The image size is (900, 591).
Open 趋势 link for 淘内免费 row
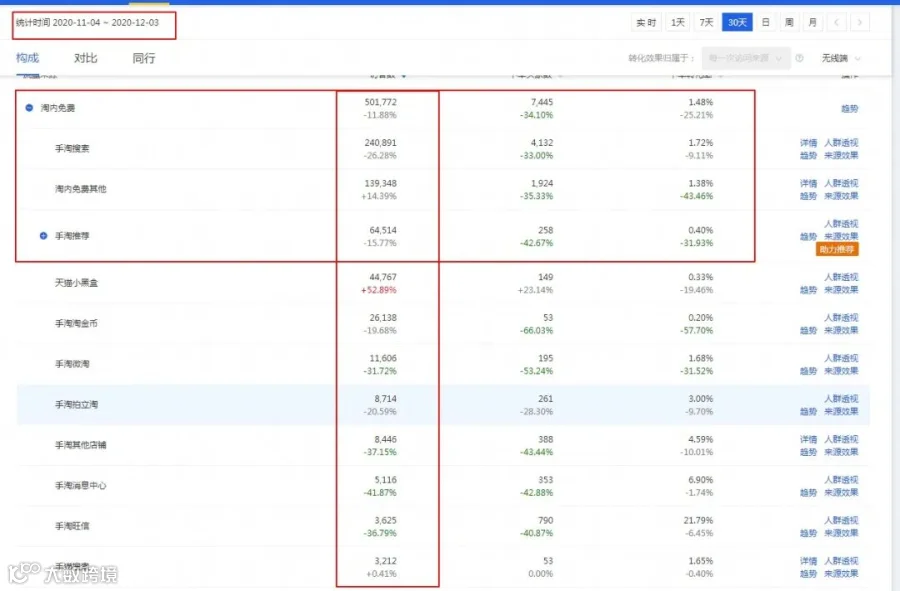pyautogui.click(x=849, y=108)
